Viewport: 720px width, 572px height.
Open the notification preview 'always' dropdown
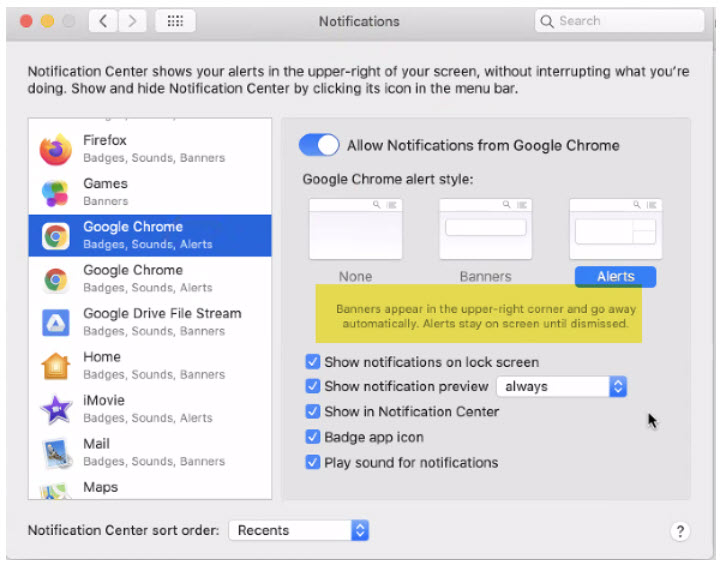(561, 386)
